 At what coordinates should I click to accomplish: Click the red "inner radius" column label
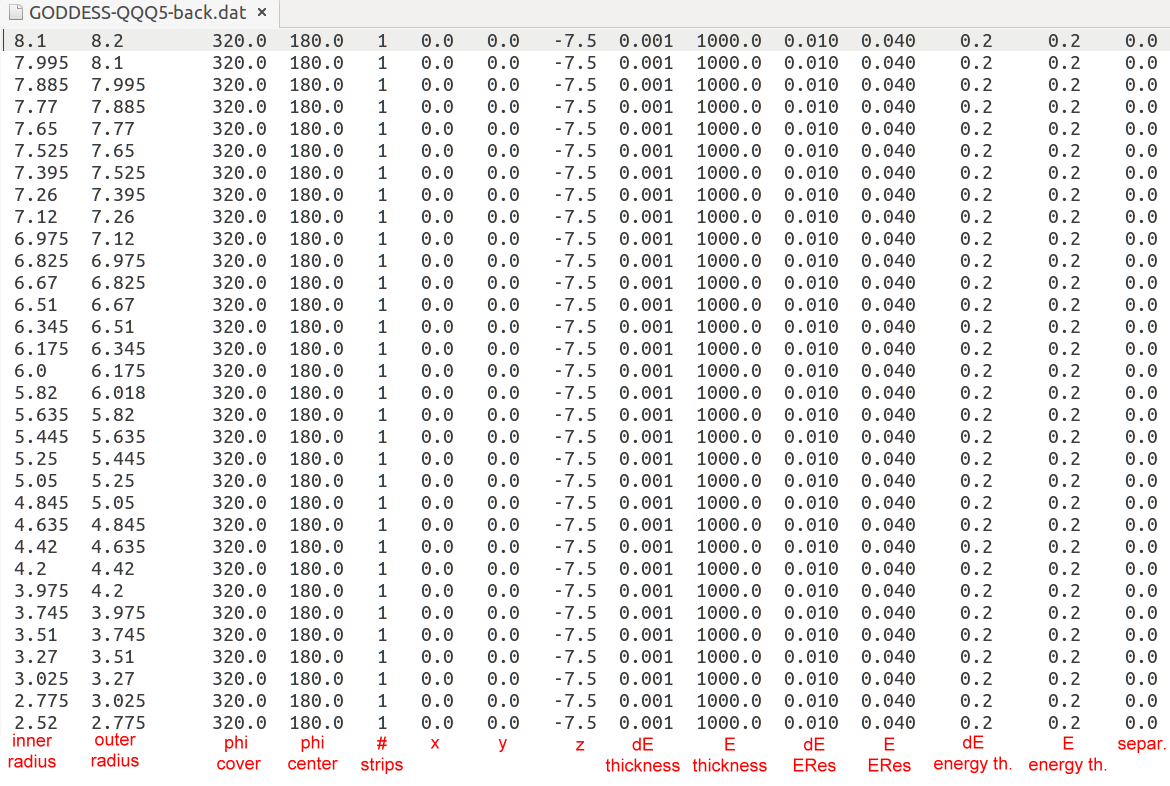click(x=32, y=751)
